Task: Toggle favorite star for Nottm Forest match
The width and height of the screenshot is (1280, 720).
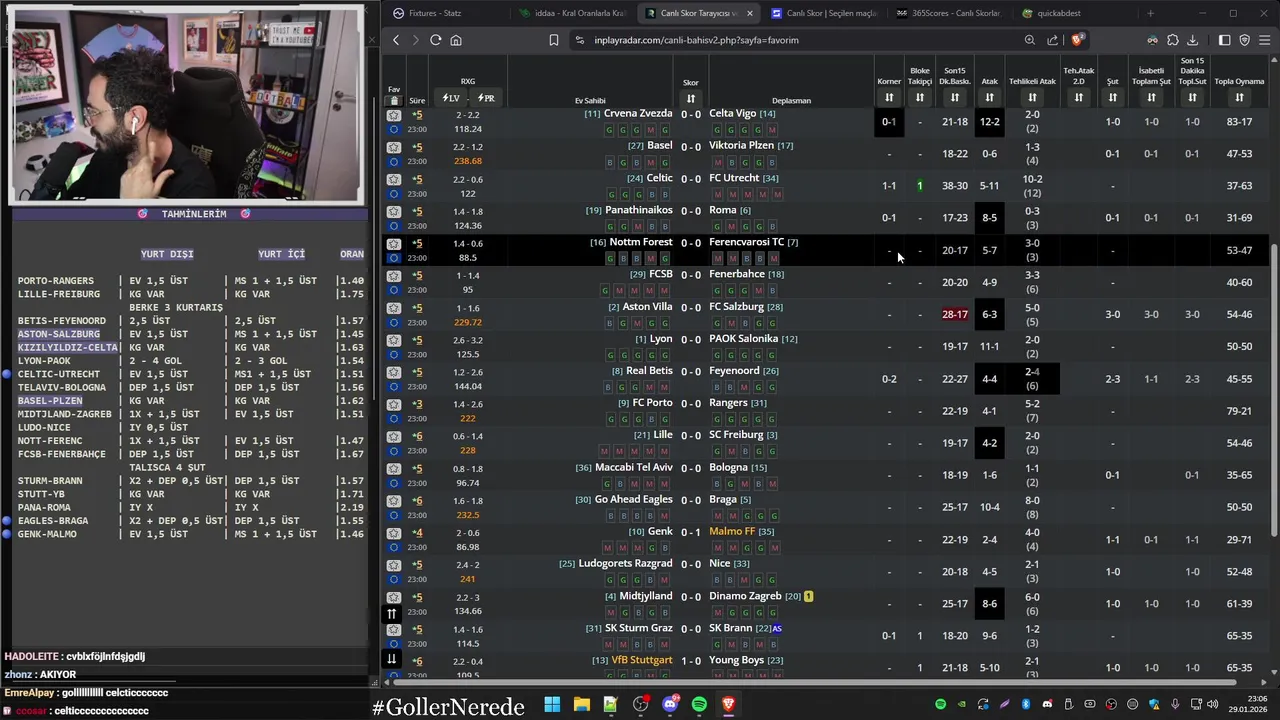Action: [x=394, y=243]
